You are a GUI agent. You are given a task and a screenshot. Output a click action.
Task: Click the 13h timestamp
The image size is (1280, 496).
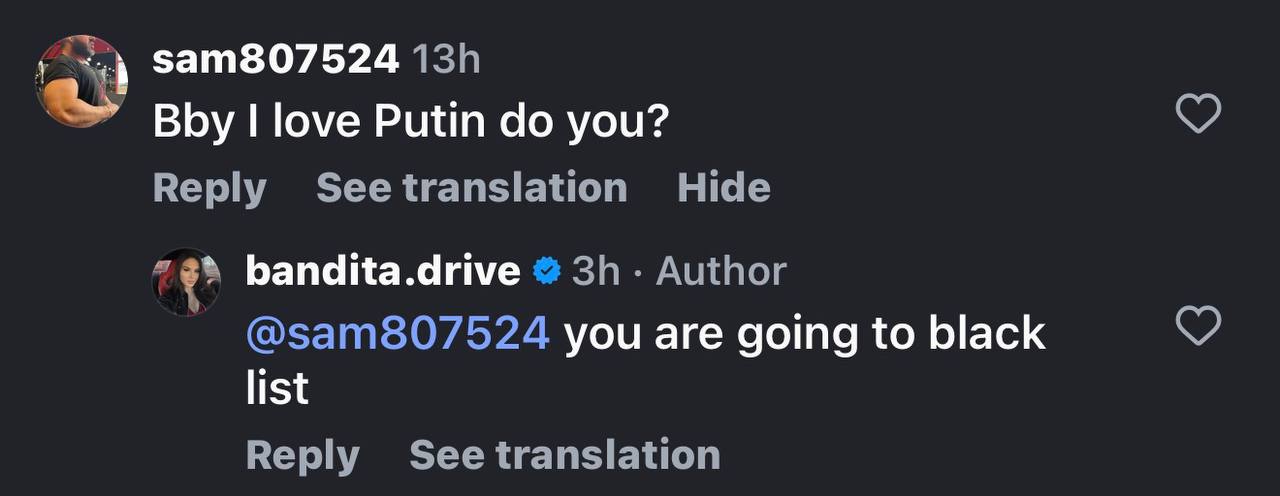[446, 60]
